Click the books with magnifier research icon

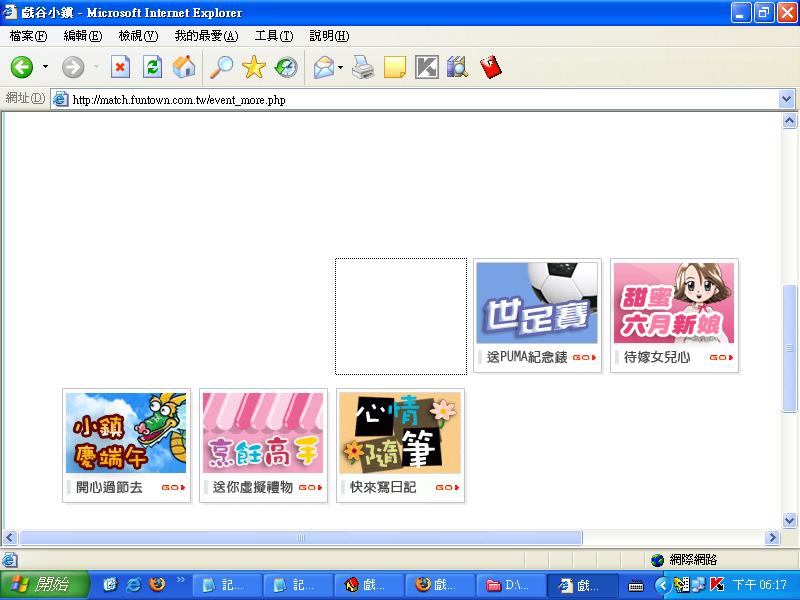pyautogui.click(x=457, y=67)
